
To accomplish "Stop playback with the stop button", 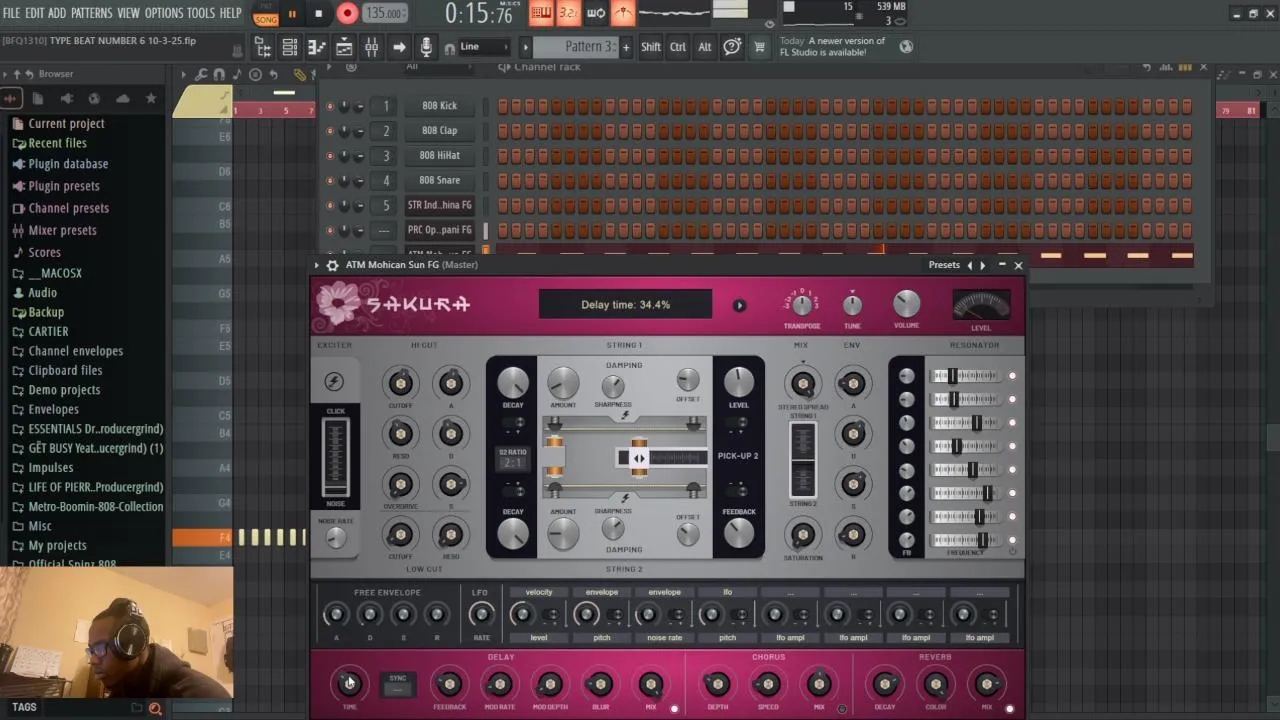I will 318,14.
